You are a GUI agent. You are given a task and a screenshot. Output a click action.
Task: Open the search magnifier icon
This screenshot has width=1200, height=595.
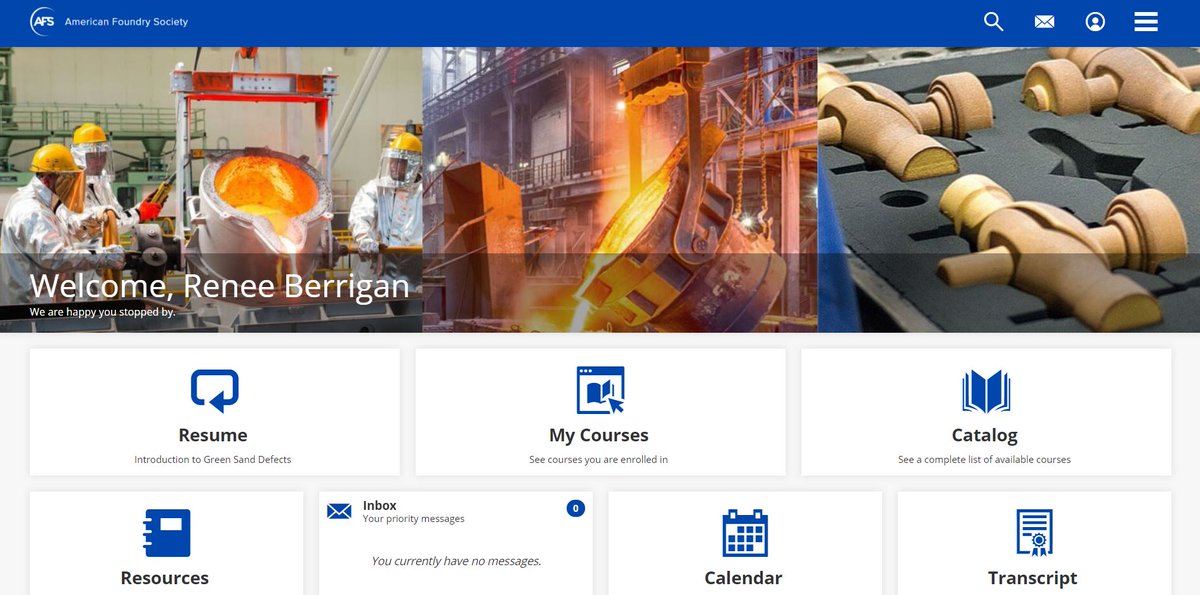993,21
